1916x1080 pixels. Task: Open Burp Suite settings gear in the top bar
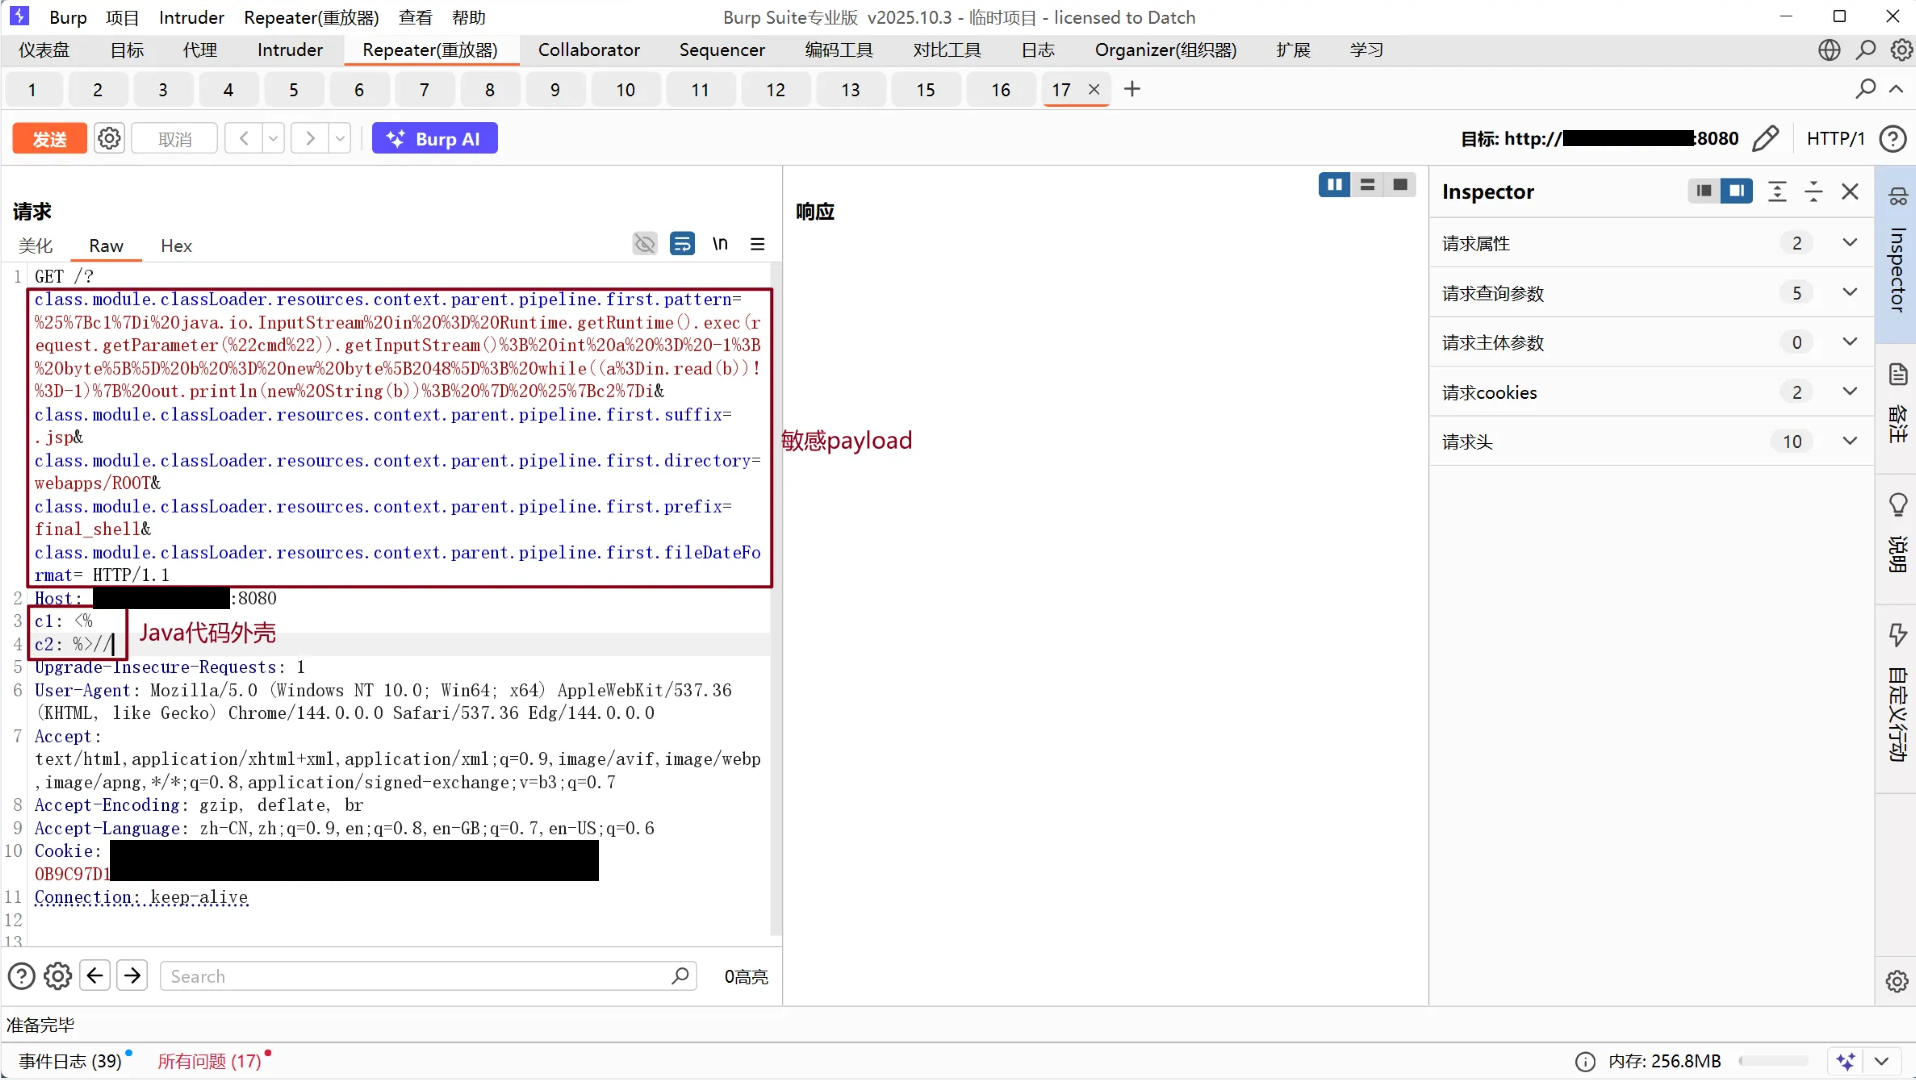(x=1901, y=50)
